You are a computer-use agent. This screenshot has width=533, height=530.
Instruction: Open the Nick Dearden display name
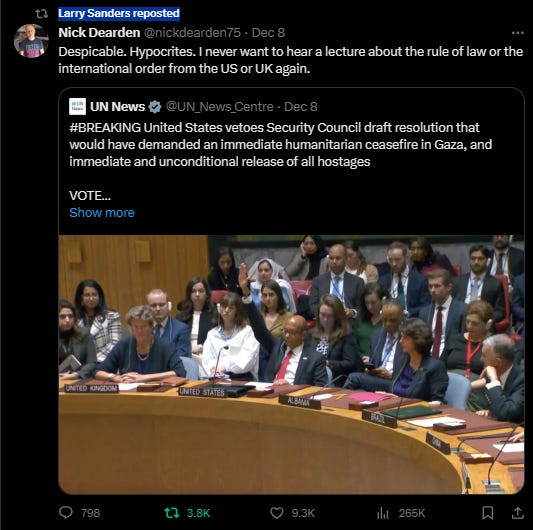point(99,33)
